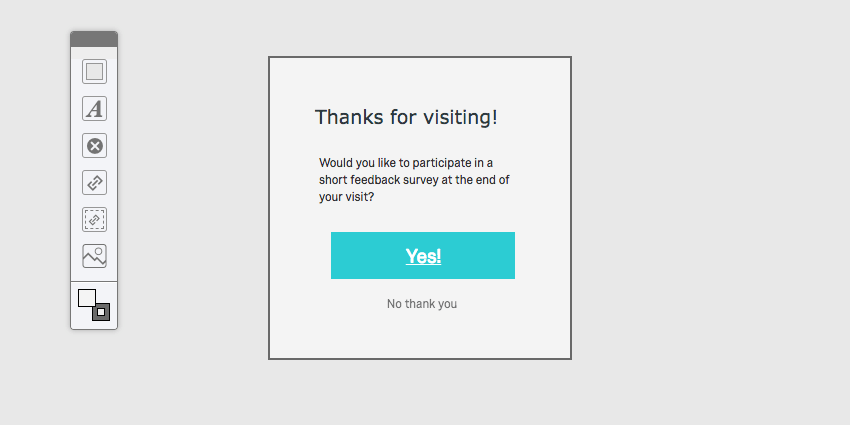Pick the dashed link area tool
Screen dimensions: 850x425
[94, 219]
